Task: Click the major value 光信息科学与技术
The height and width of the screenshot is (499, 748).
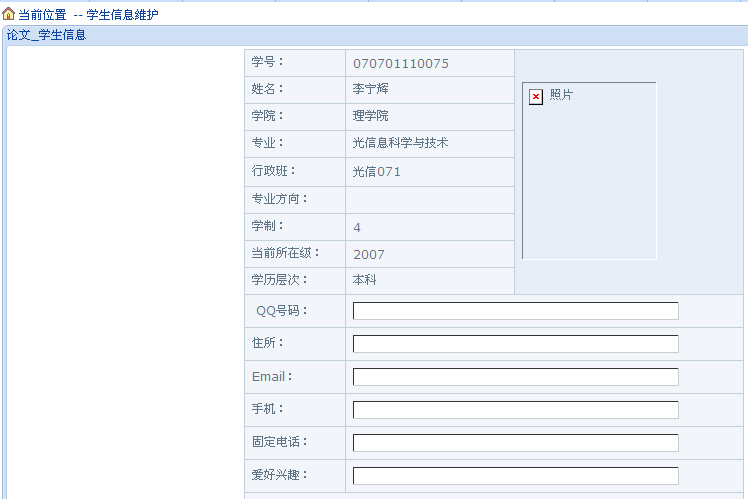Action: tap(400, 143)
